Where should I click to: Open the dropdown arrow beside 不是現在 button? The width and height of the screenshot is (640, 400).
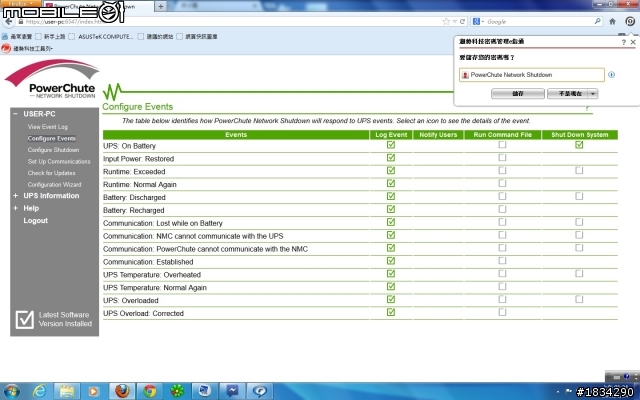pyautogui.click(x=593, y=94)
